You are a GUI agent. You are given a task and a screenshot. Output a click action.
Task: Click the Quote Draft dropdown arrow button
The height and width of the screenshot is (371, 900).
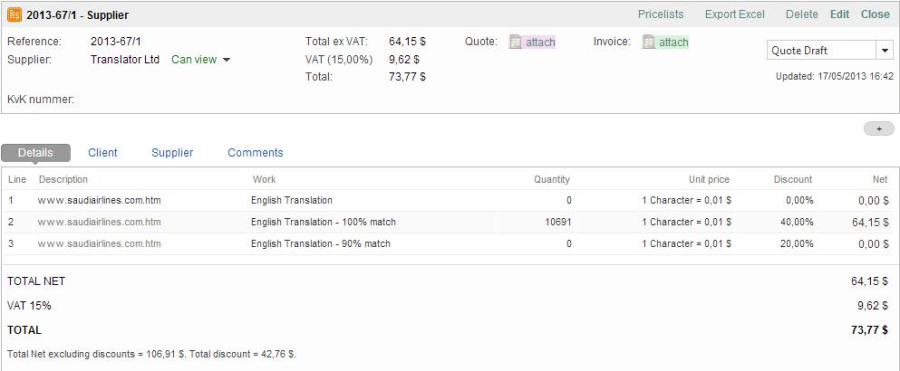(x=884, y=51)
